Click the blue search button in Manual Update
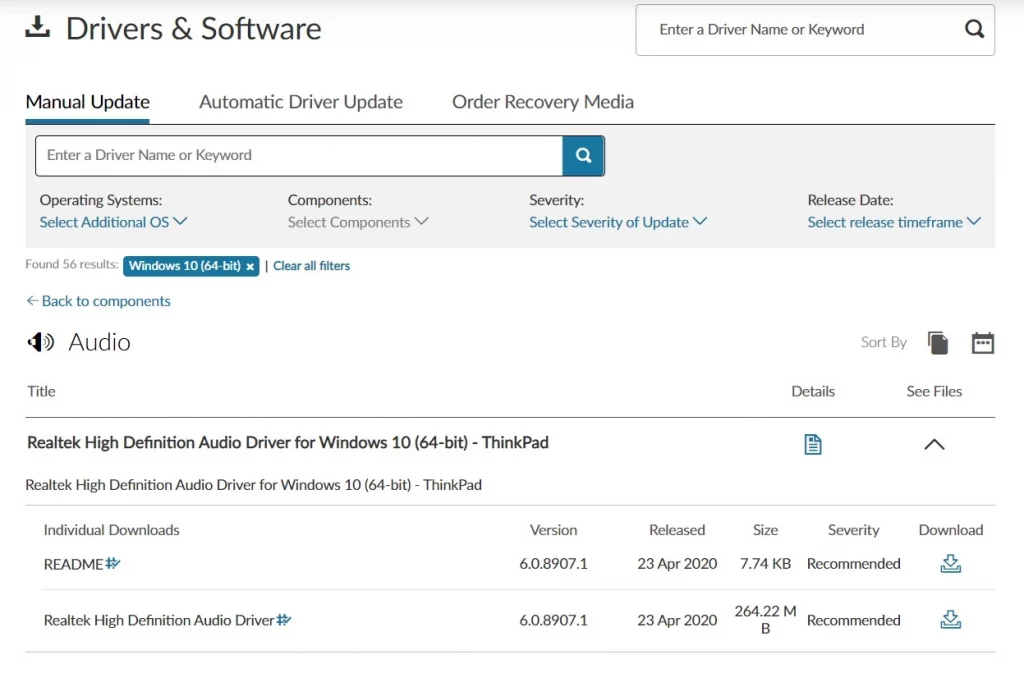Image resolution: width=1024 pixels, height=673 pixels. click(583, 155)
